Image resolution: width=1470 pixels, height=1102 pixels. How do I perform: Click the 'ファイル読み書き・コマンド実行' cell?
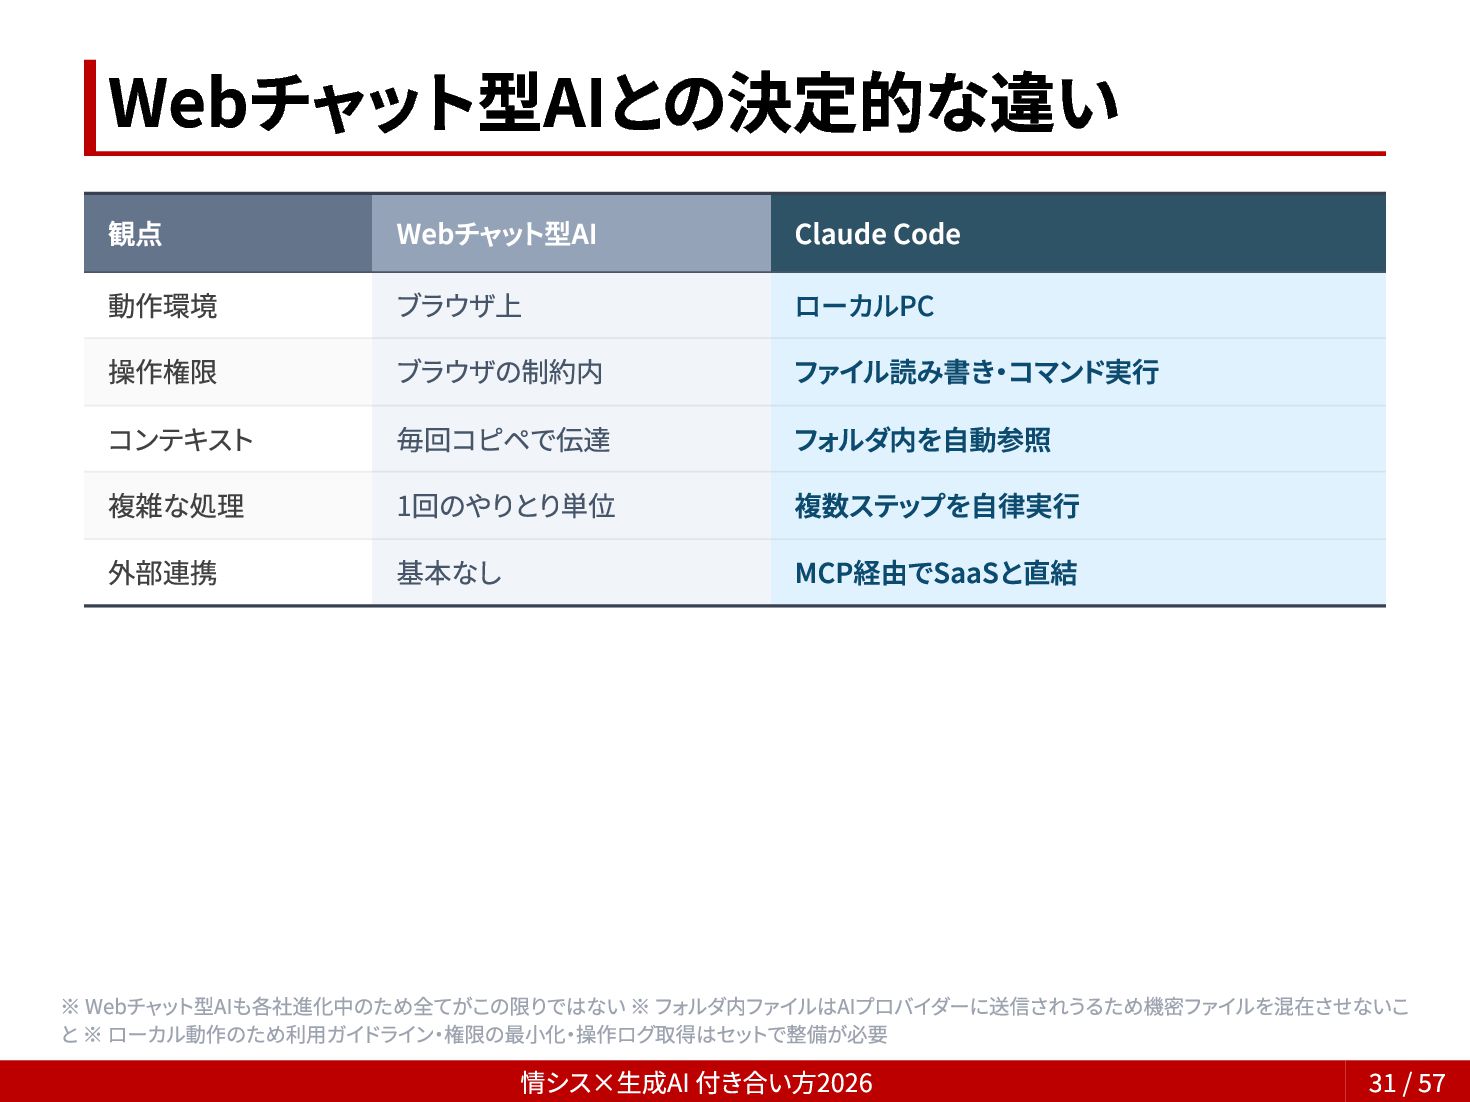click(1078, 372)
